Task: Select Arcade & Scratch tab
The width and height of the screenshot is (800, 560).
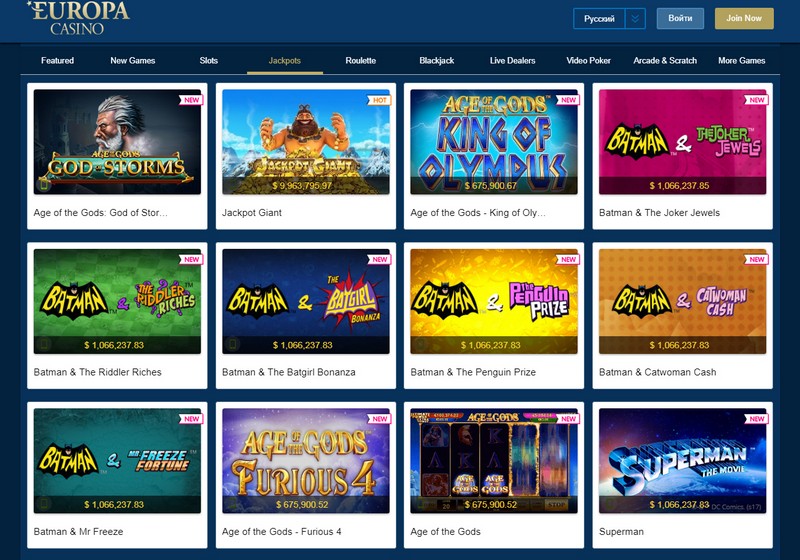Action: pyautogui.click(x=665, y=60)
